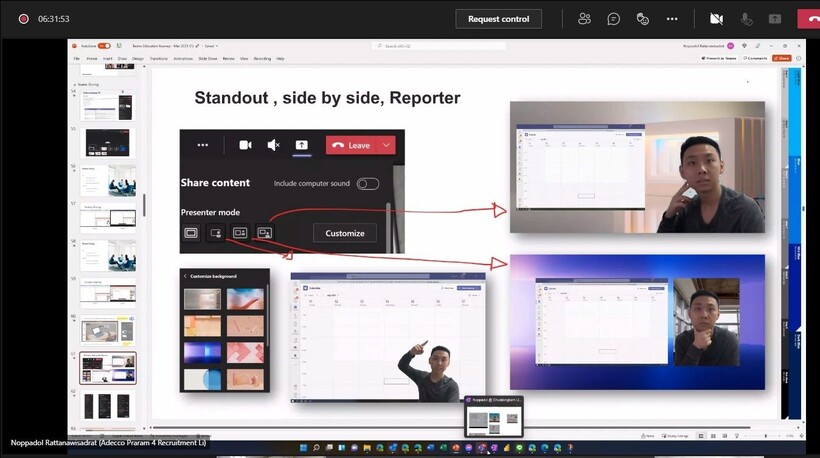The width and height of the screenshot is (820, 458).
Task: Select slide thumbnail 56 in slide panel
Action: pyautogui.click(x=108, y=180)
